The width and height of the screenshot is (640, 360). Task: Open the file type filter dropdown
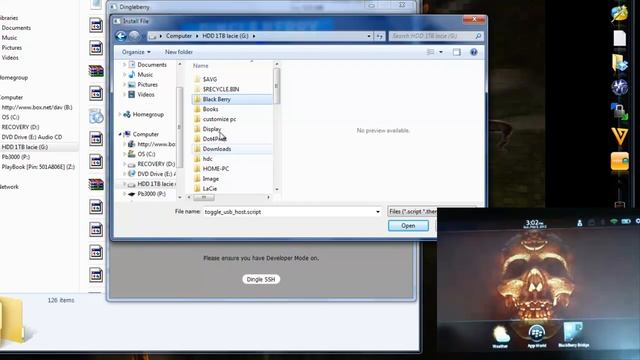coord(412,211)
